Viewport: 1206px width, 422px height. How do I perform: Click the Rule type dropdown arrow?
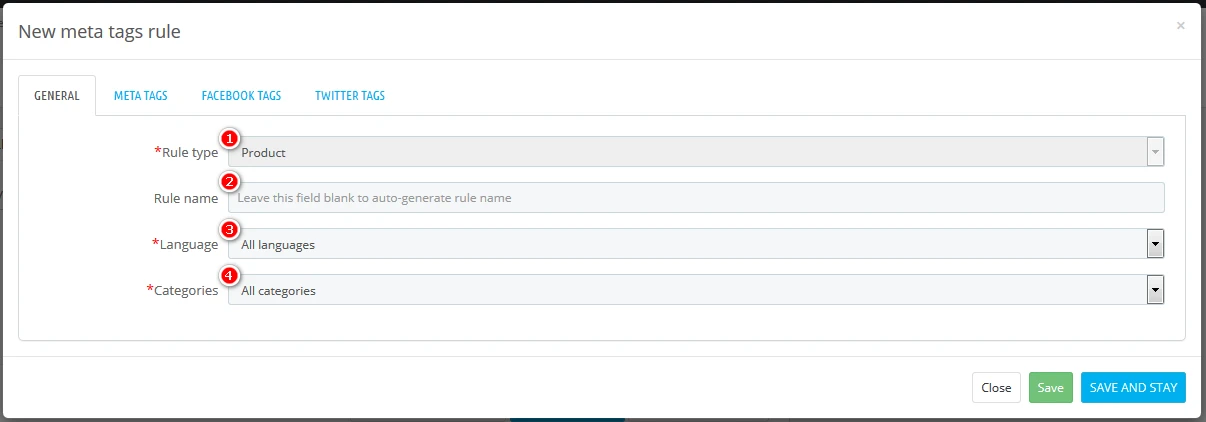click(x=1155, y=152)
